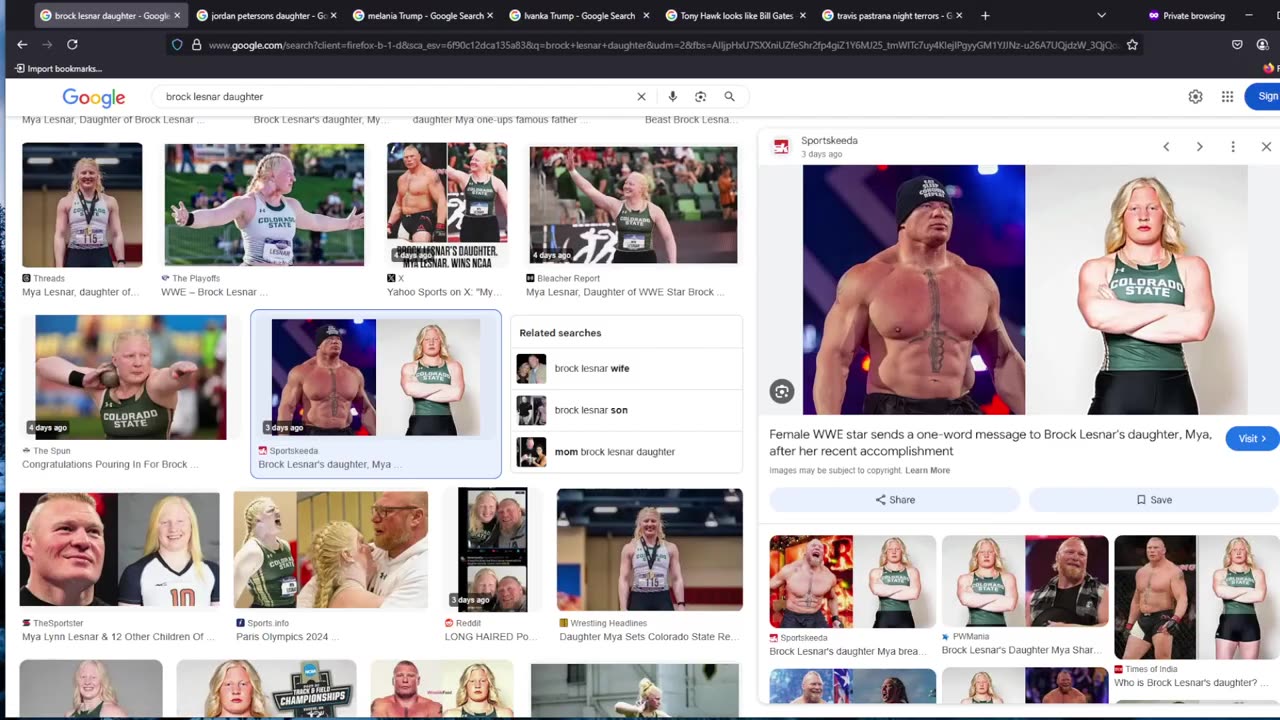The width and height of the screenshot is (1280, 720).
Task: Close the melania Trump tab
Action: point(492,15)
